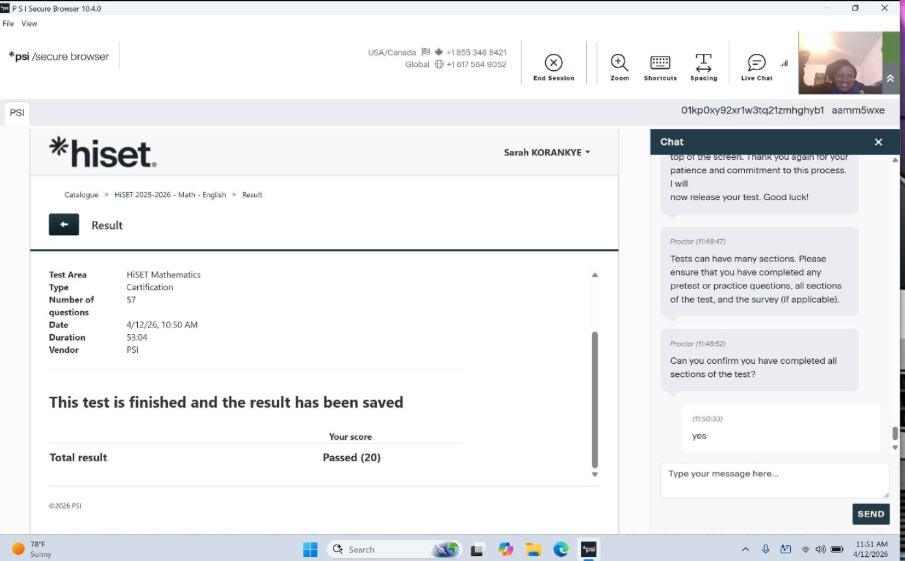Open the weather widget showing 78°F Sunny

click(32, 549)
